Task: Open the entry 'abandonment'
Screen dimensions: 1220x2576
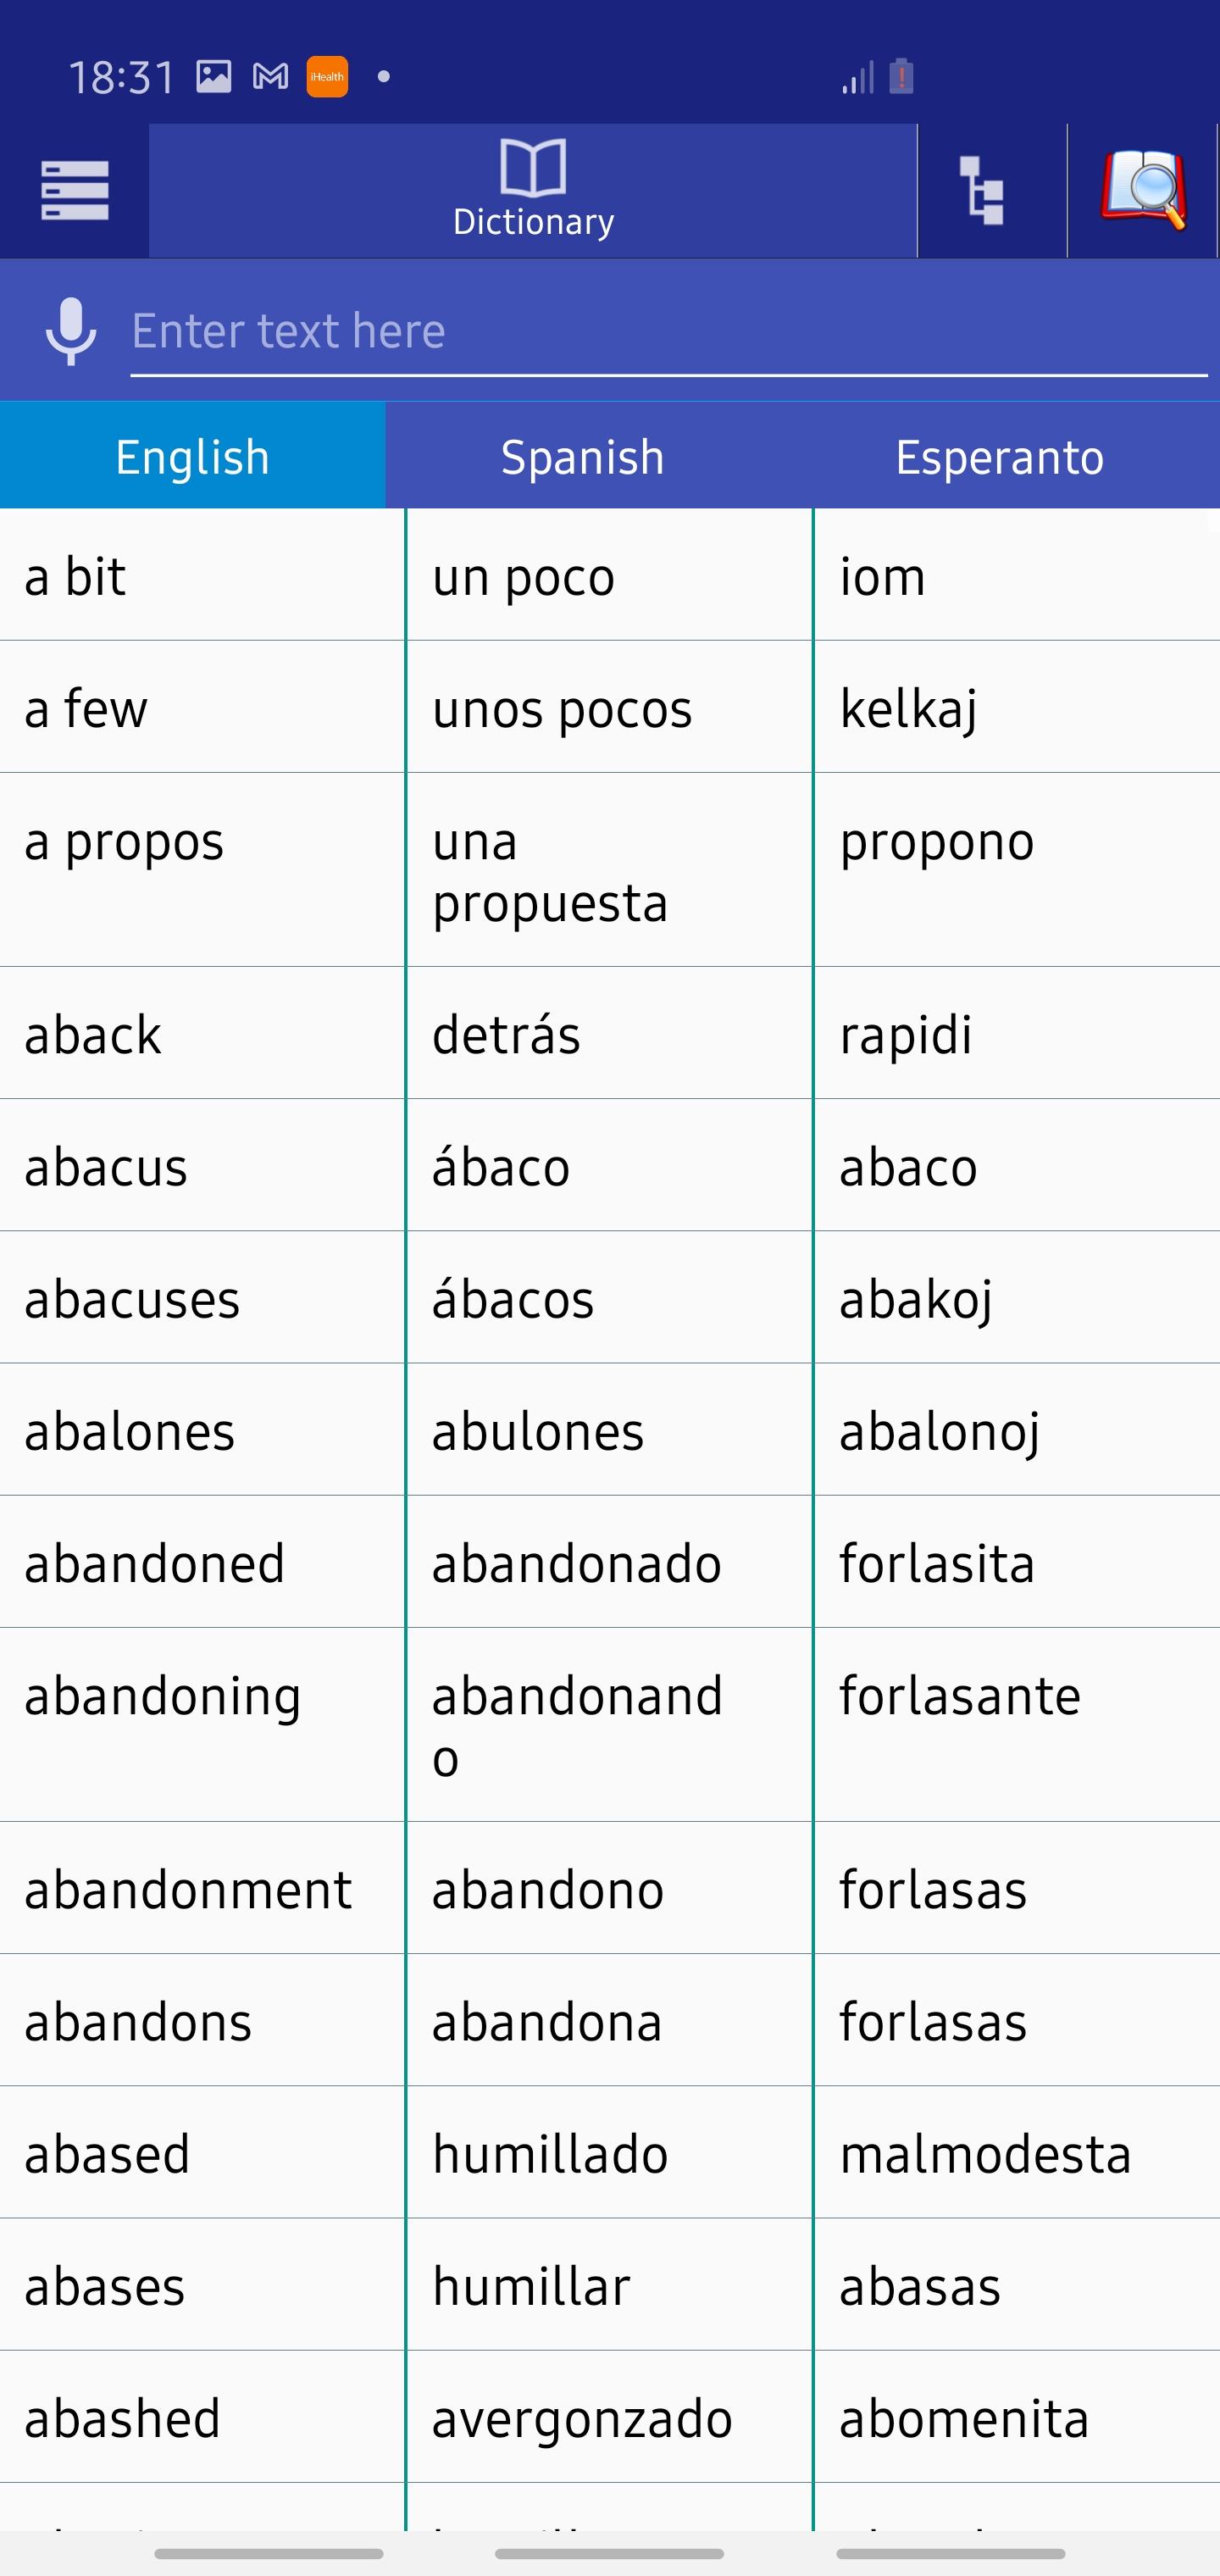Action: point(188,1889)
